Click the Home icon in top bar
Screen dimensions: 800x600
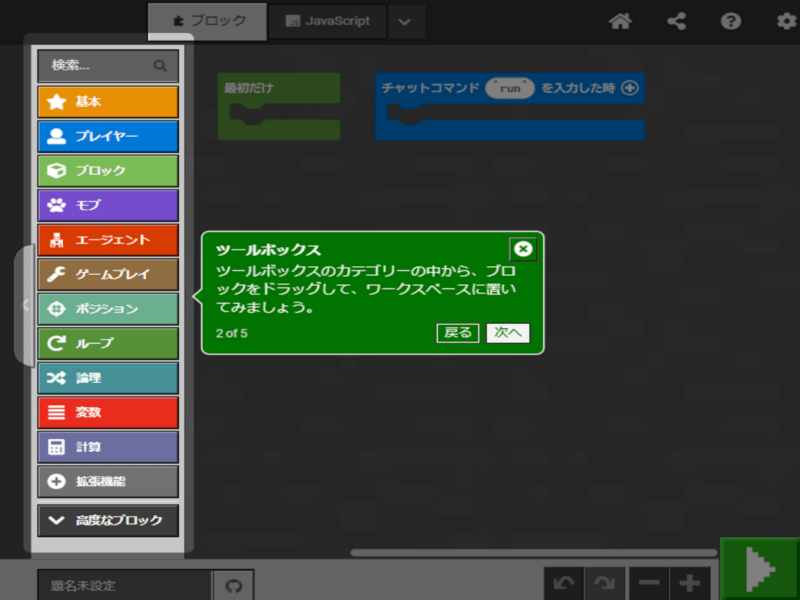(620, 21)
